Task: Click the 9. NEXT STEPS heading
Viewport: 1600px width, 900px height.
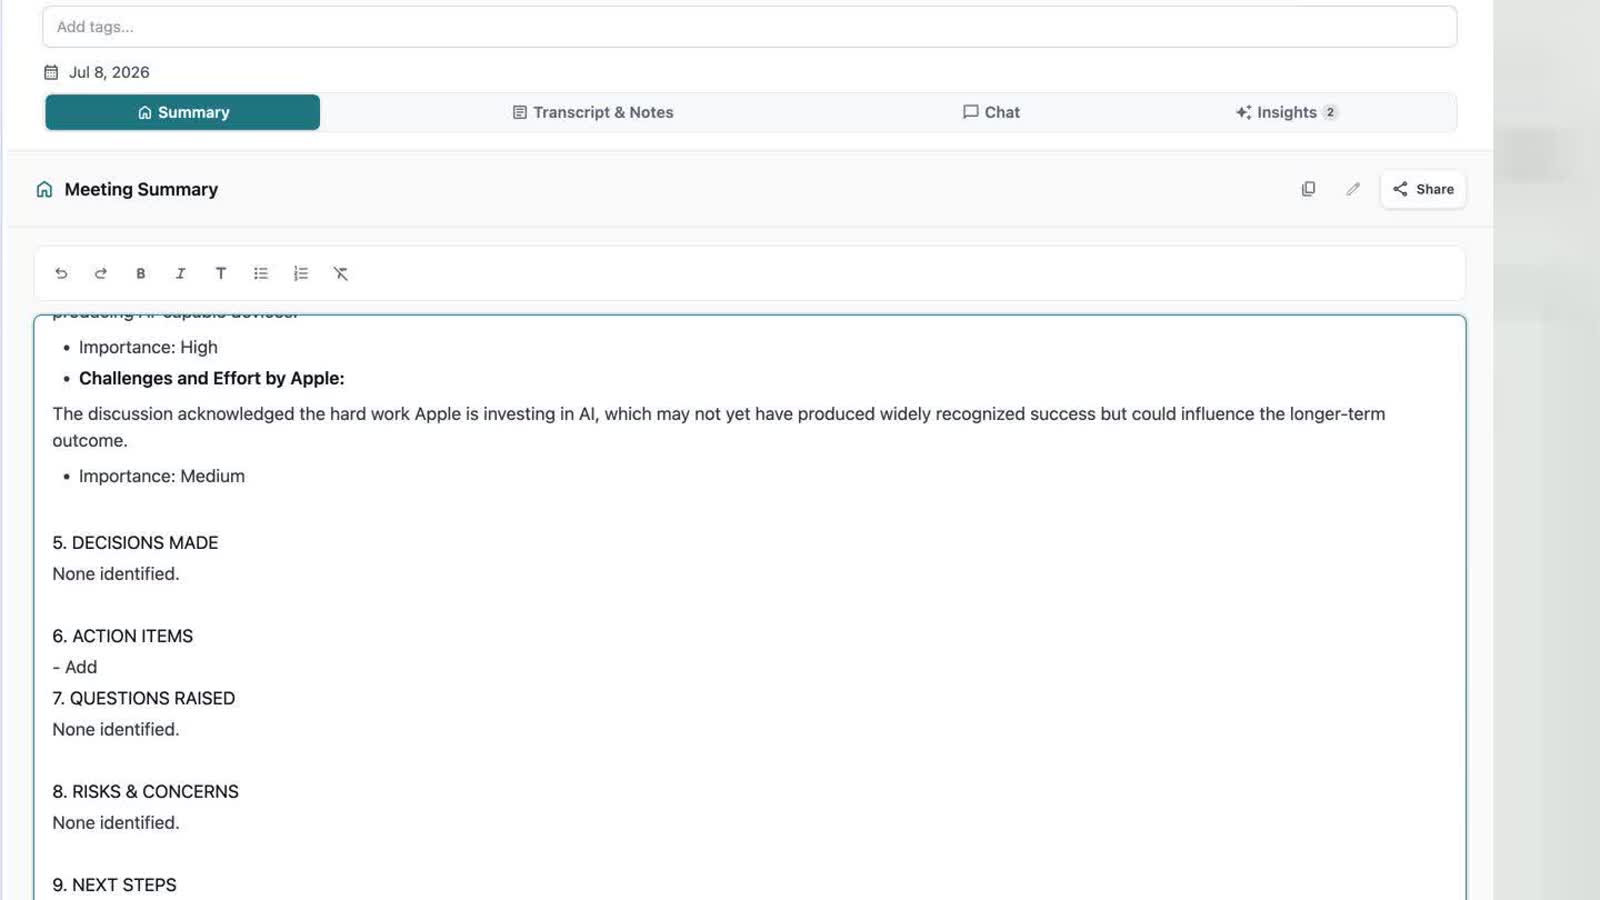Action: [114, 885]
